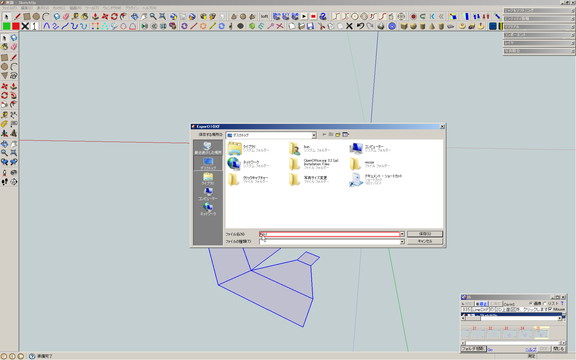Create a sphere with the sphere shape icon
576x360 pixels.
[x=413, y=26]
